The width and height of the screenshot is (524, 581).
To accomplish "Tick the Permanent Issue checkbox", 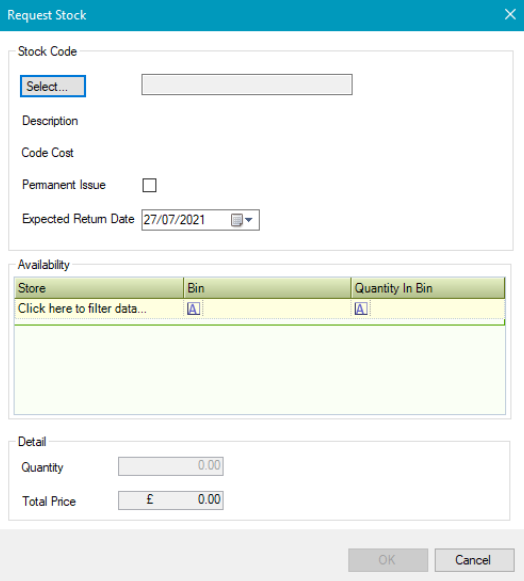I will tap(149, 185).
